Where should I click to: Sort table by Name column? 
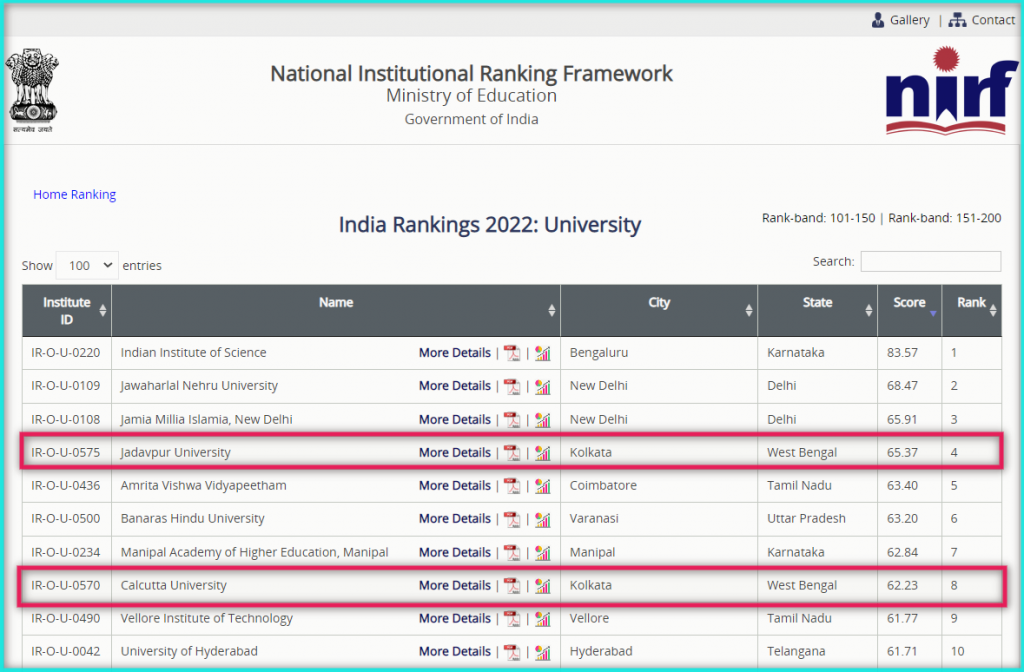[336, 311]
